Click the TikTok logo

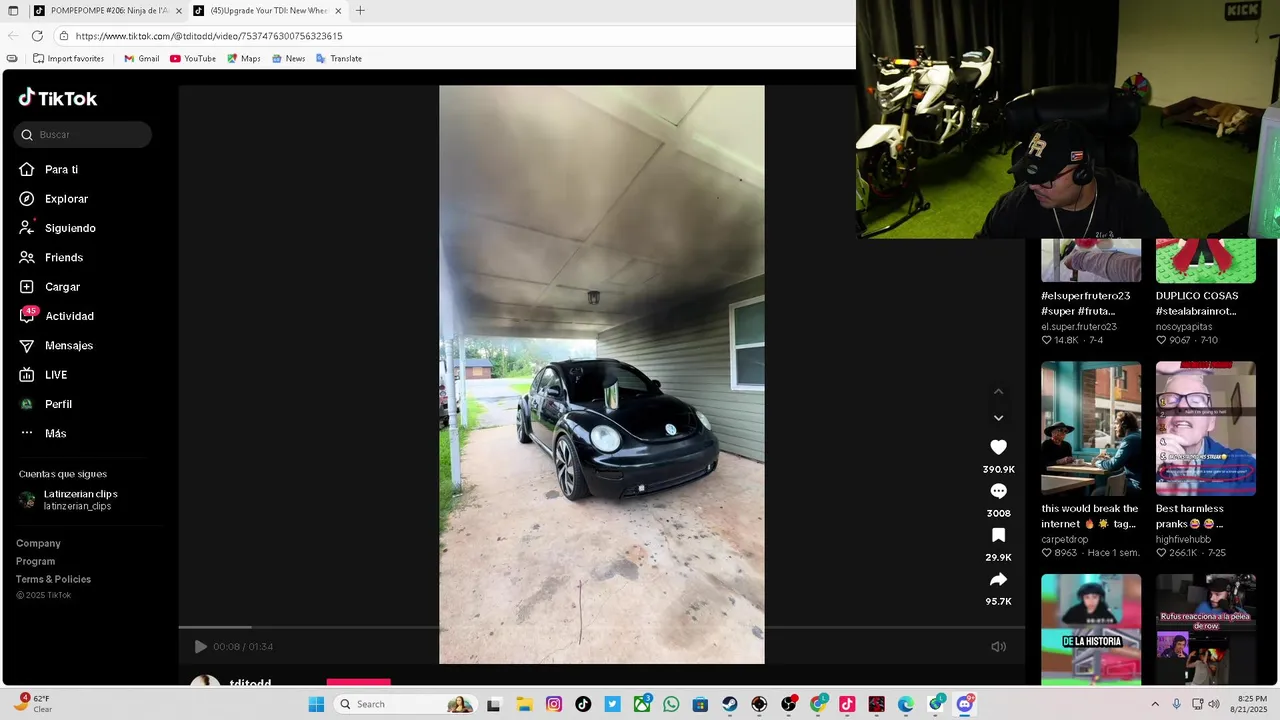point(58,98)
